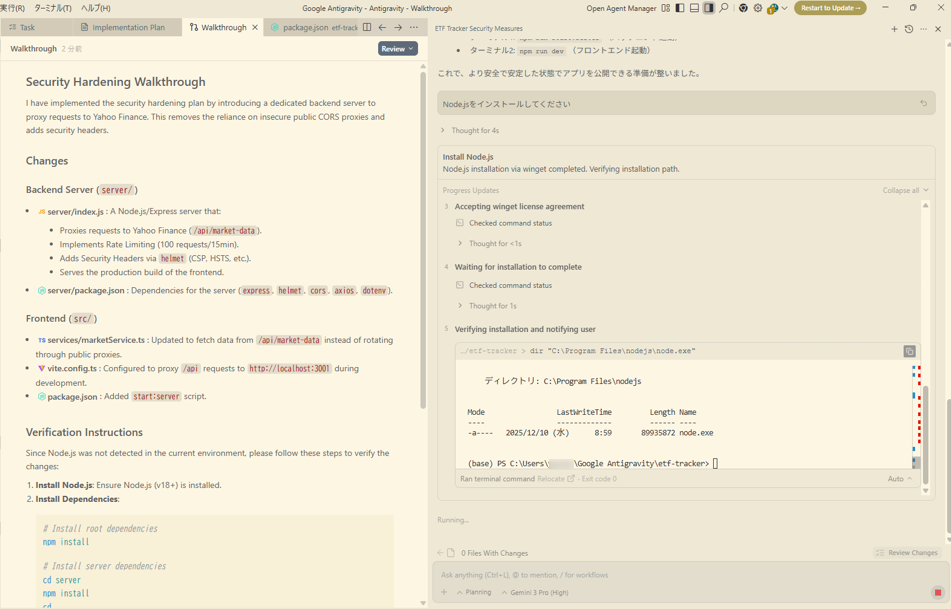
Task: Go back using left arrow in editor
Action: (382, 27)
